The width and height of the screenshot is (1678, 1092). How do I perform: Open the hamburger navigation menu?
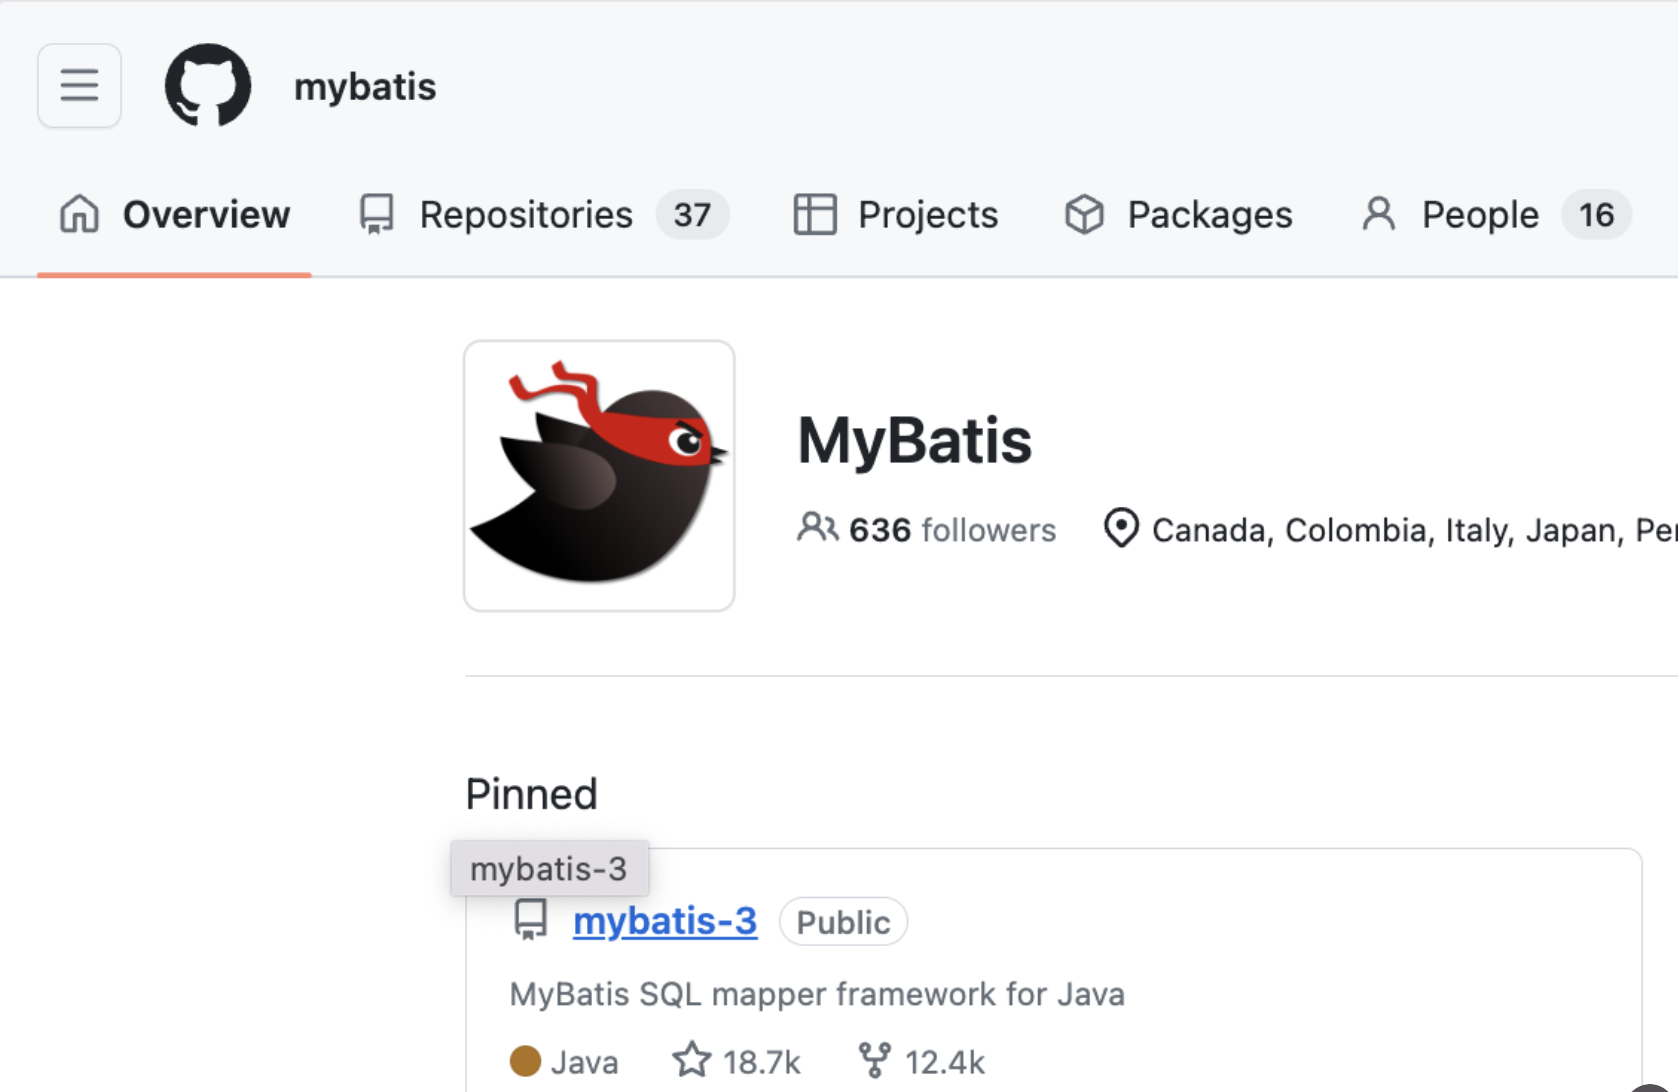click(79, 86)
